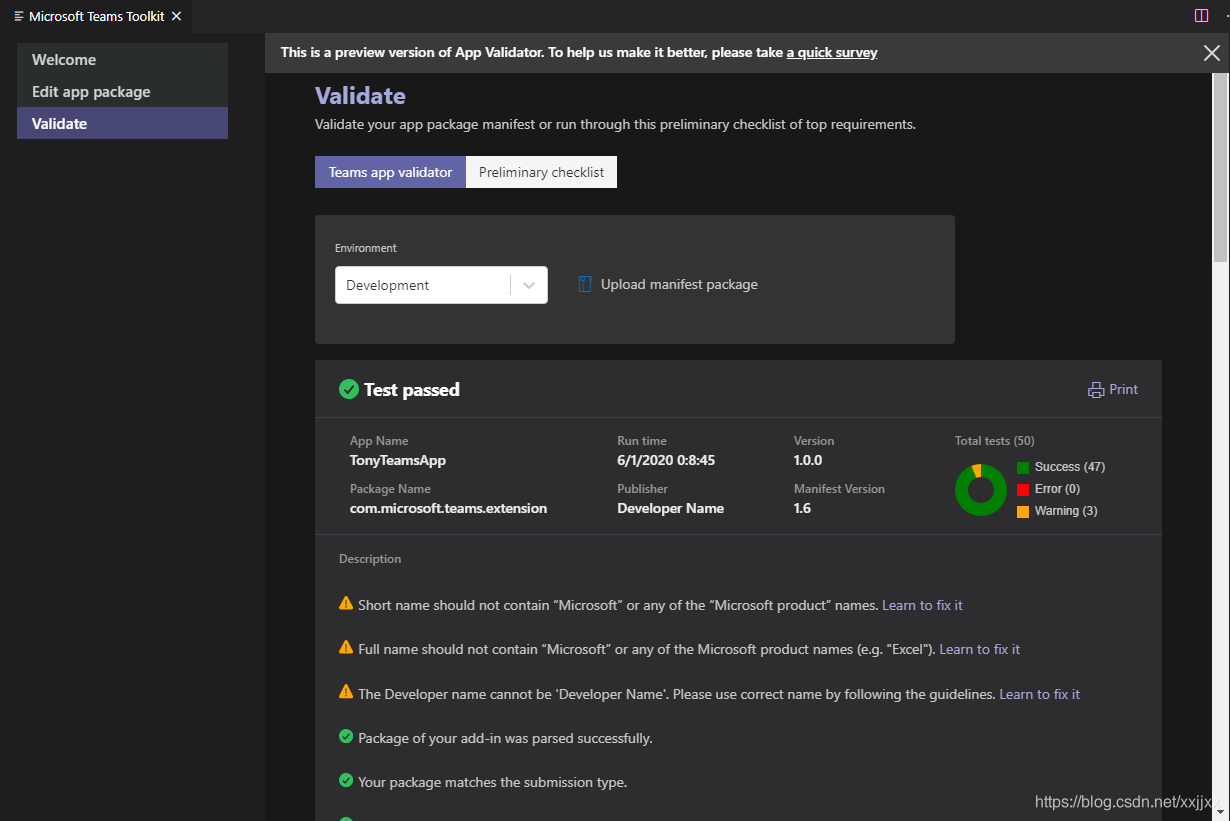The height and width of the screenshot is (821, 1230).
Task: Expand the Environment dropdown arrow
Action: pyautogui.click(x=529, y=285)
